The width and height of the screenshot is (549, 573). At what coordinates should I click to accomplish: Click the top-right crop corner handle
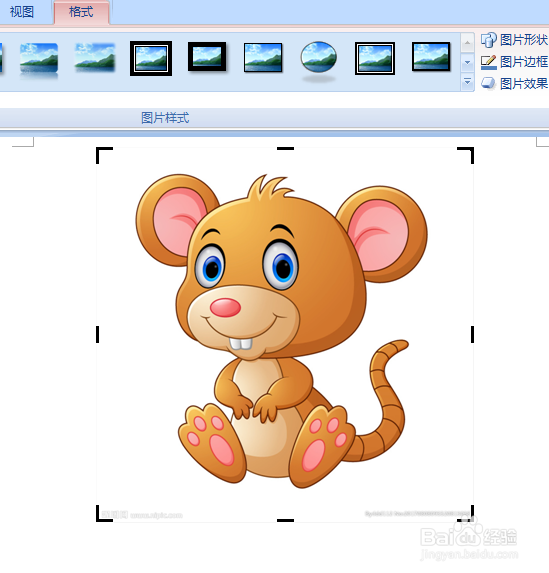click(x=466, y=155)
